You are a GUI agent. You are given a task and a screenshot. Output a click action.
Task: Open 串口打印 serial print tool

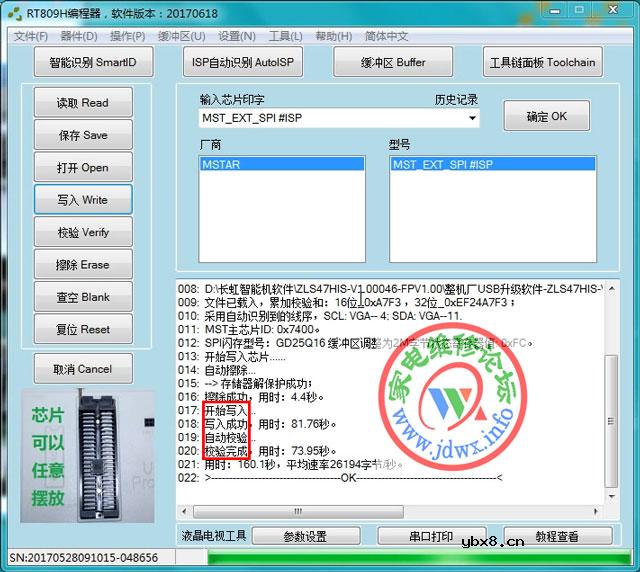pyautogui.click(x=431, y=536)
